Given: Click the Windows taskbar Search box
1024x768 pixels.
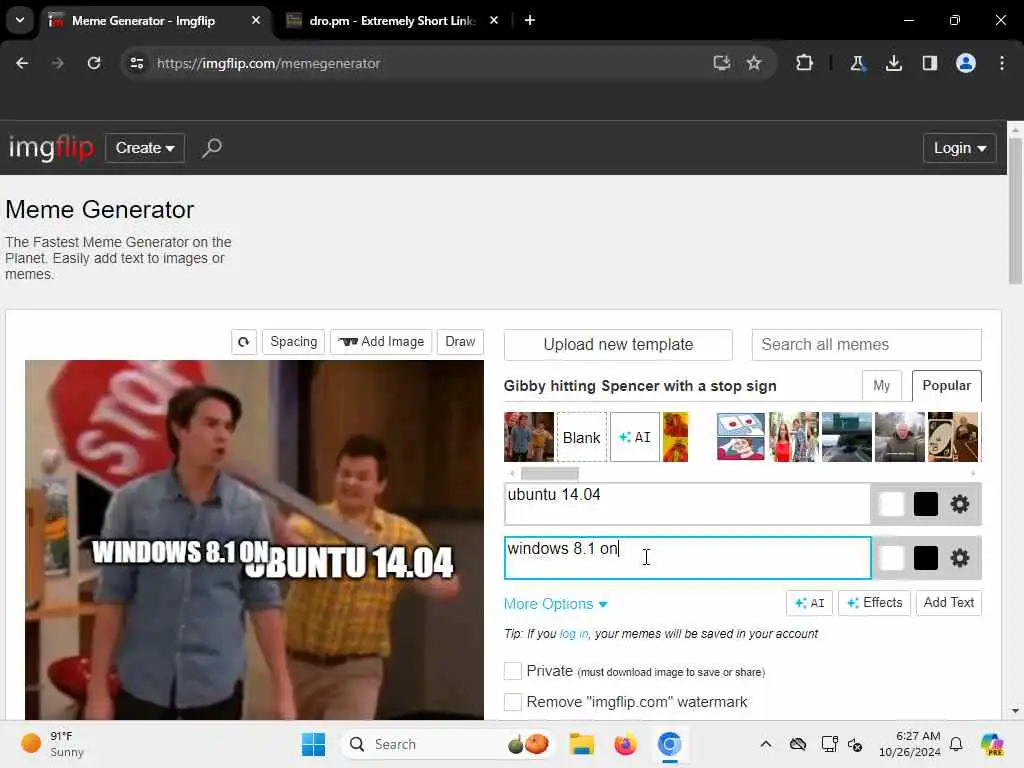Looking at the screenshot, I should (x=447, y=744).
